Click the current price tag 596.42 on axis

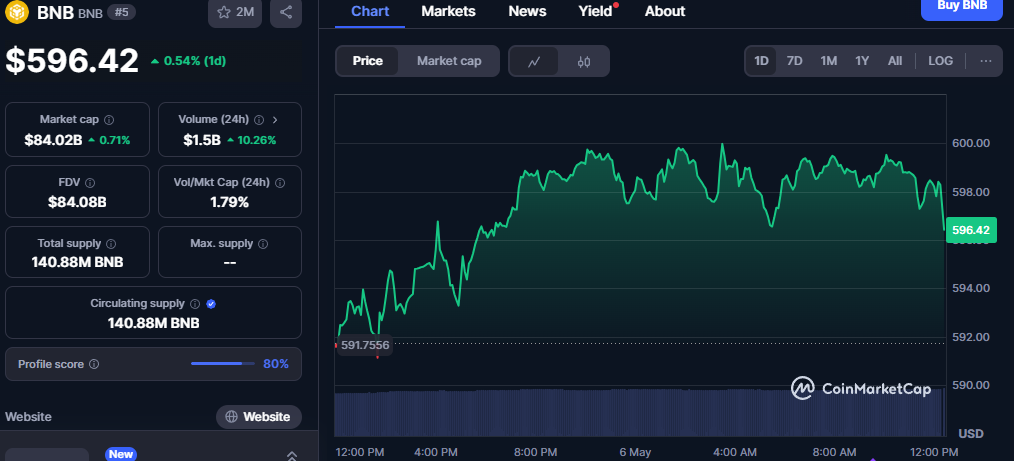pos(971,230)
